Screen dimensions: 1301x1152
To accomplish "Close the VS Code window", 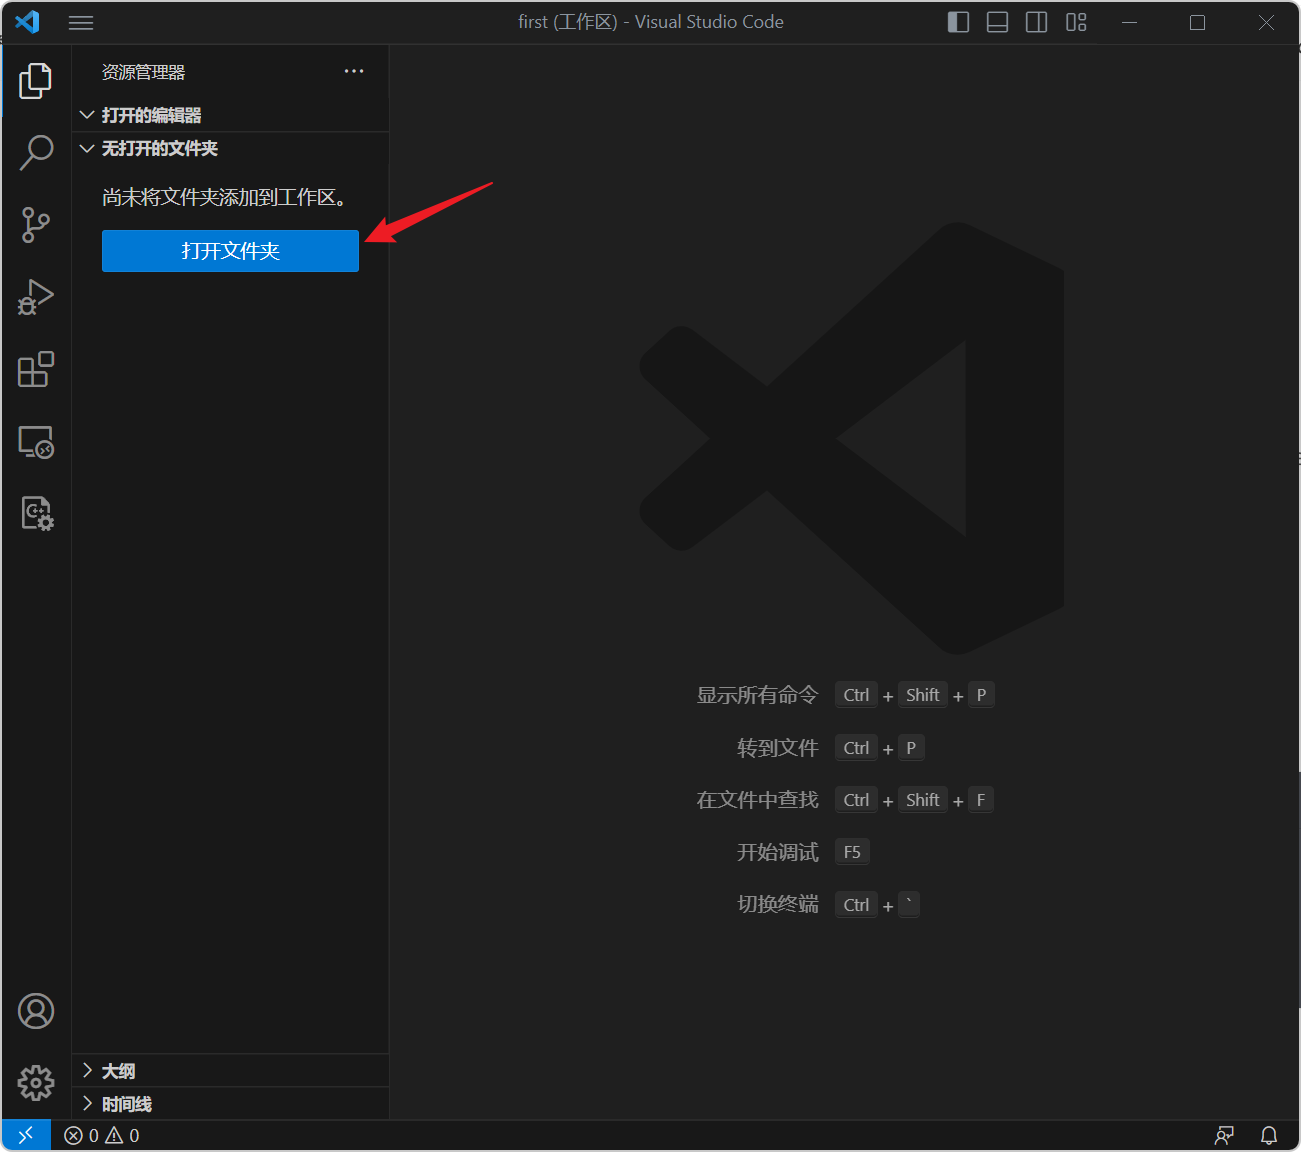I will click(x=1266, y=22).
